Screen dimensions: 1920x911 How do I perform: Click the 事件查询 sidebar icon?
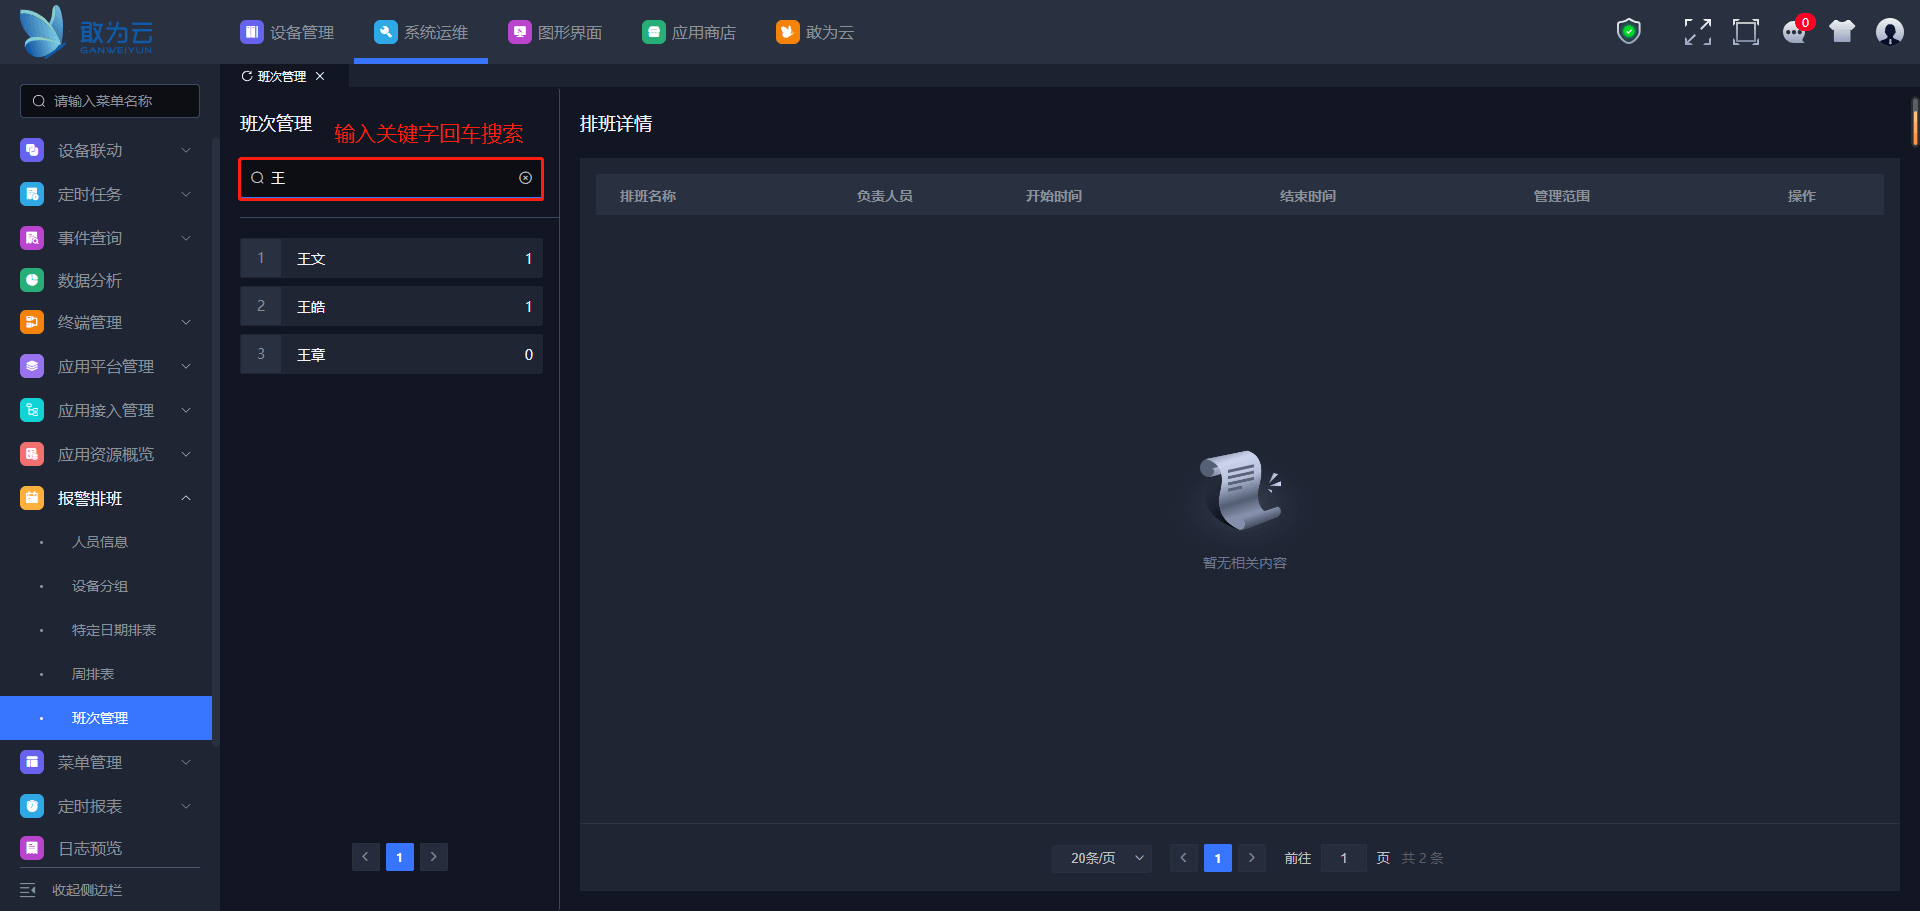click(32, 238)
